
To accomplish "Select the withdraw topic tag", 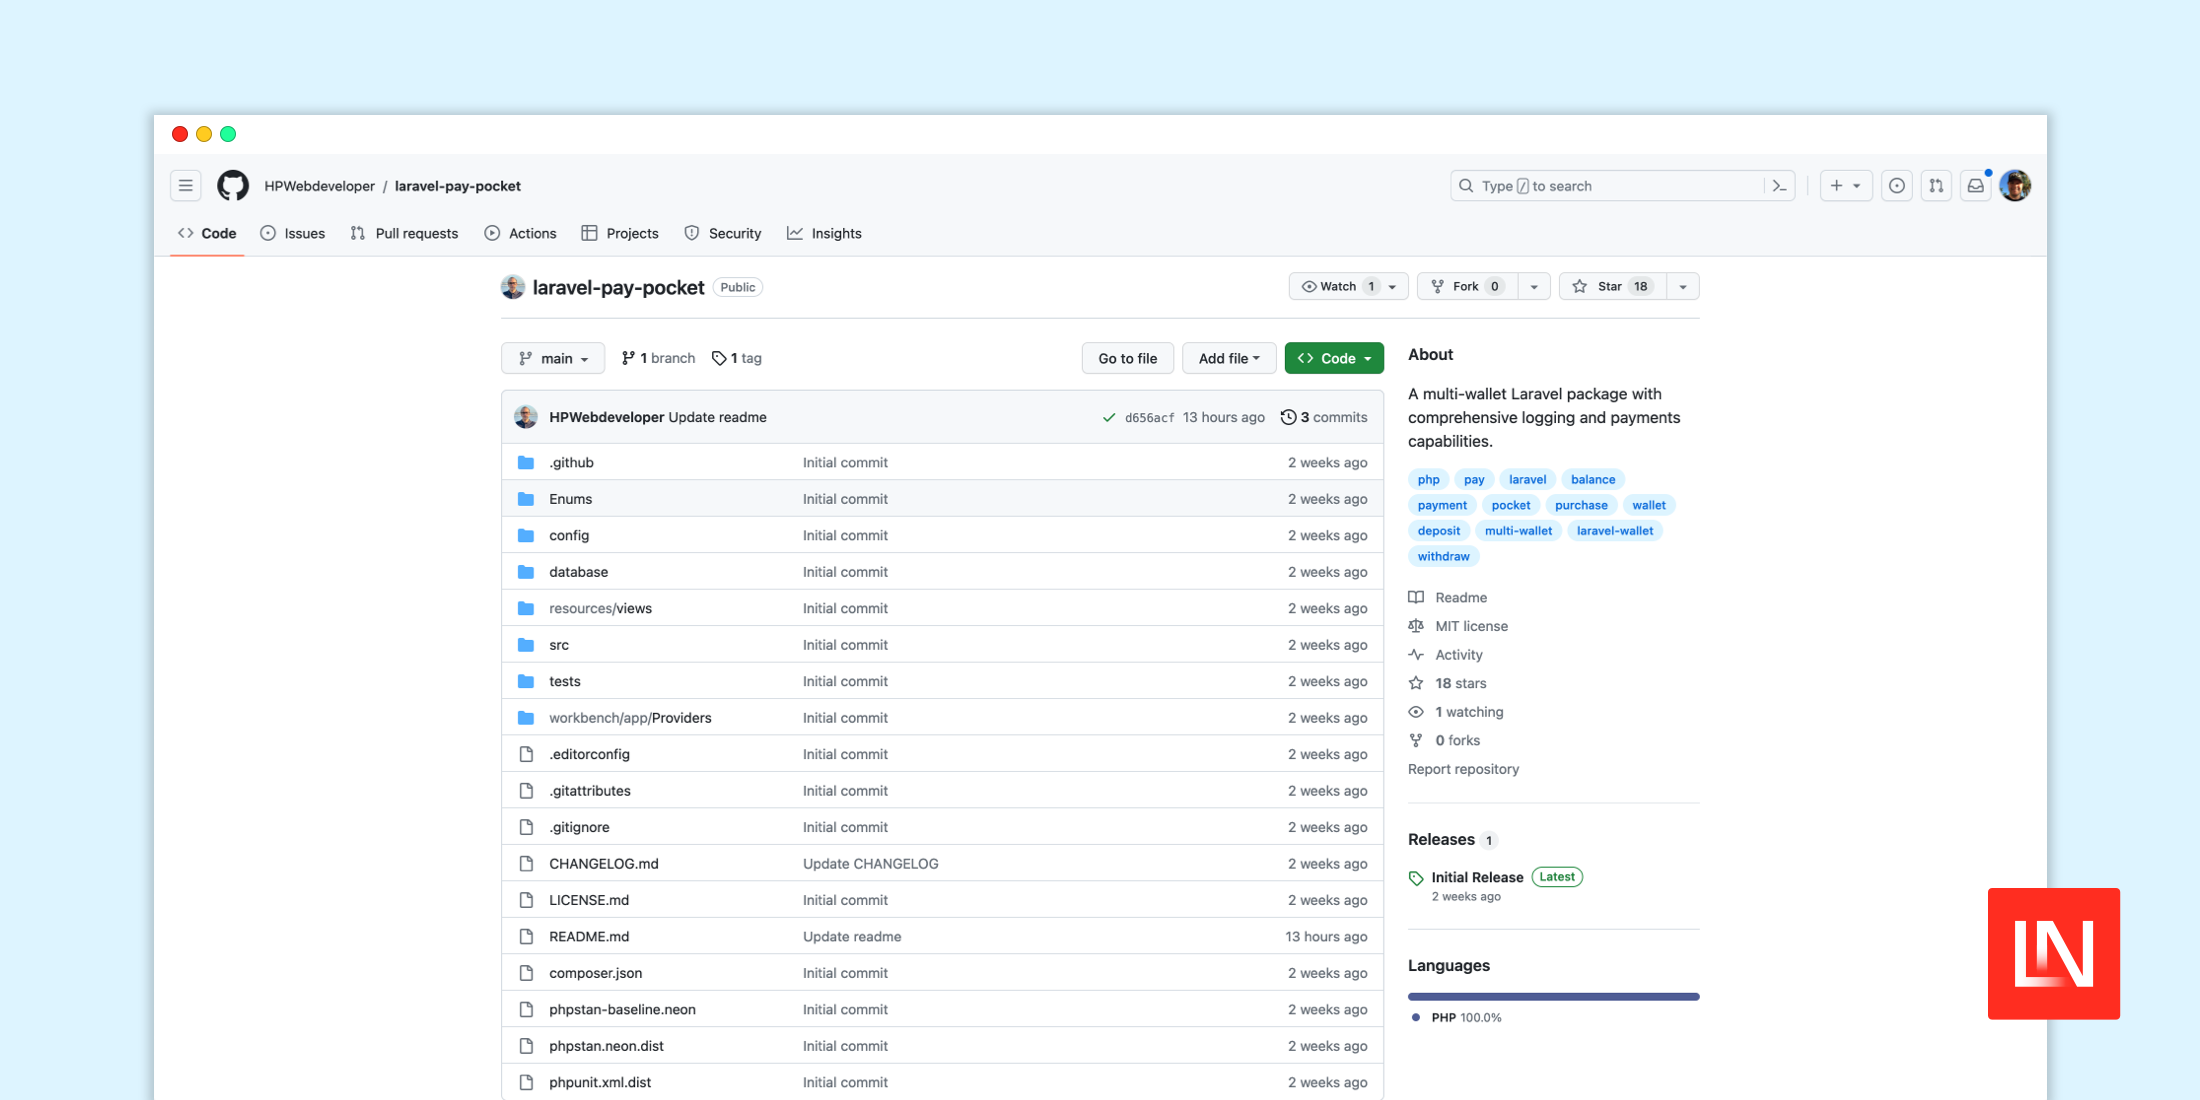I will tap(1443, 557).
